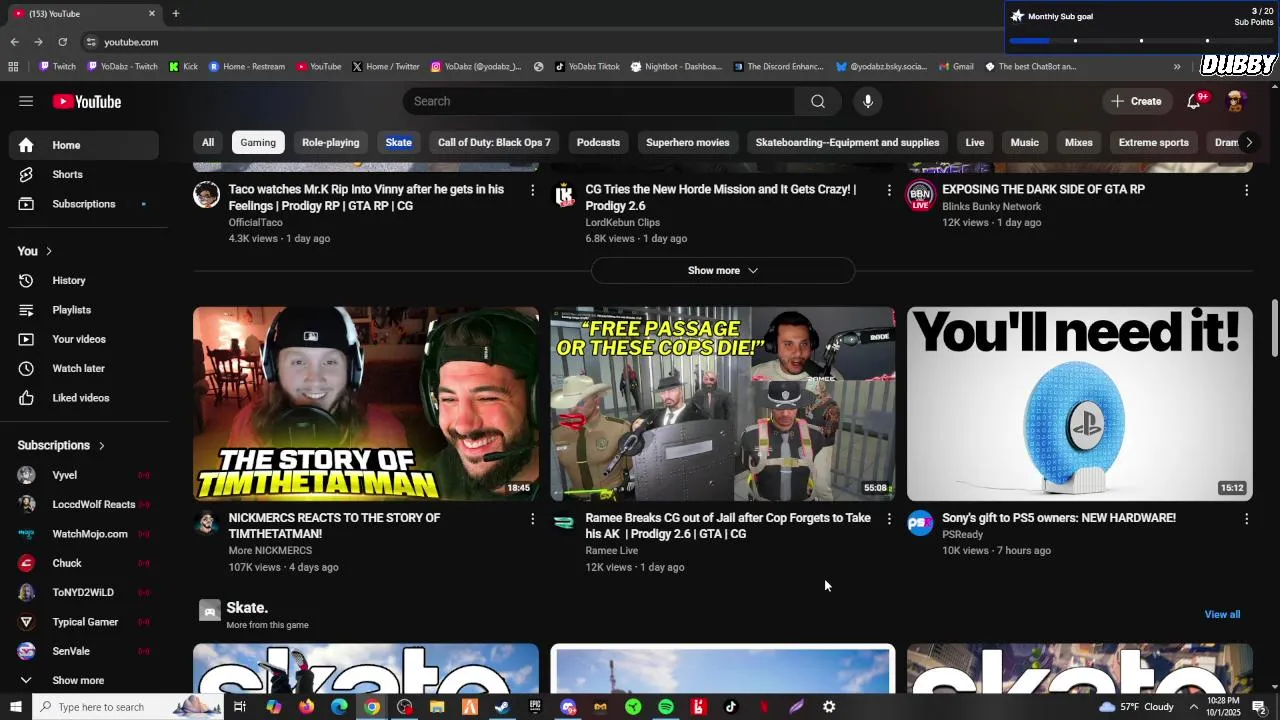Click the search magnifier button
The image size is (1280, 720).
818,101
